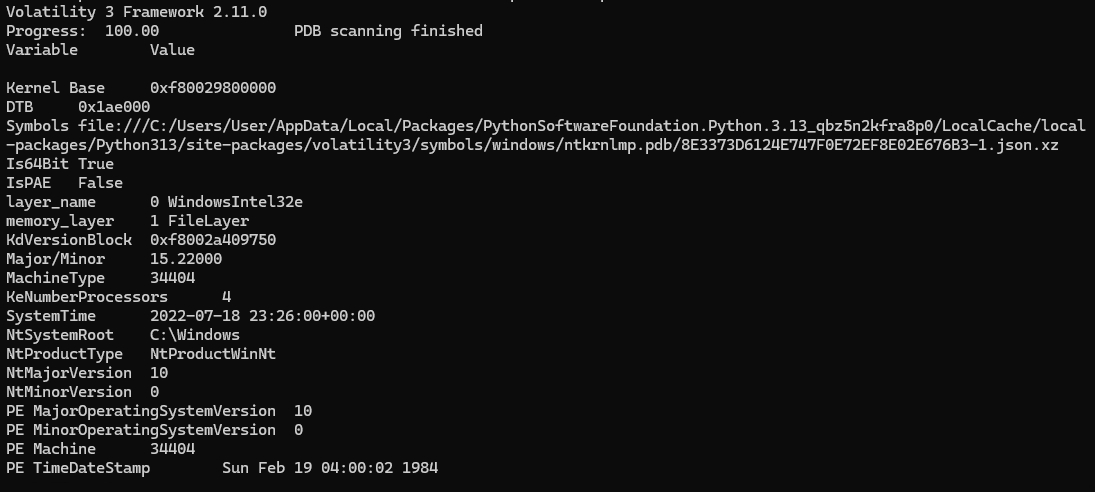This screenshot has height=492, width=1095.
Task: Click the FileLayer memory layer value
Action: tap(208, 221)
